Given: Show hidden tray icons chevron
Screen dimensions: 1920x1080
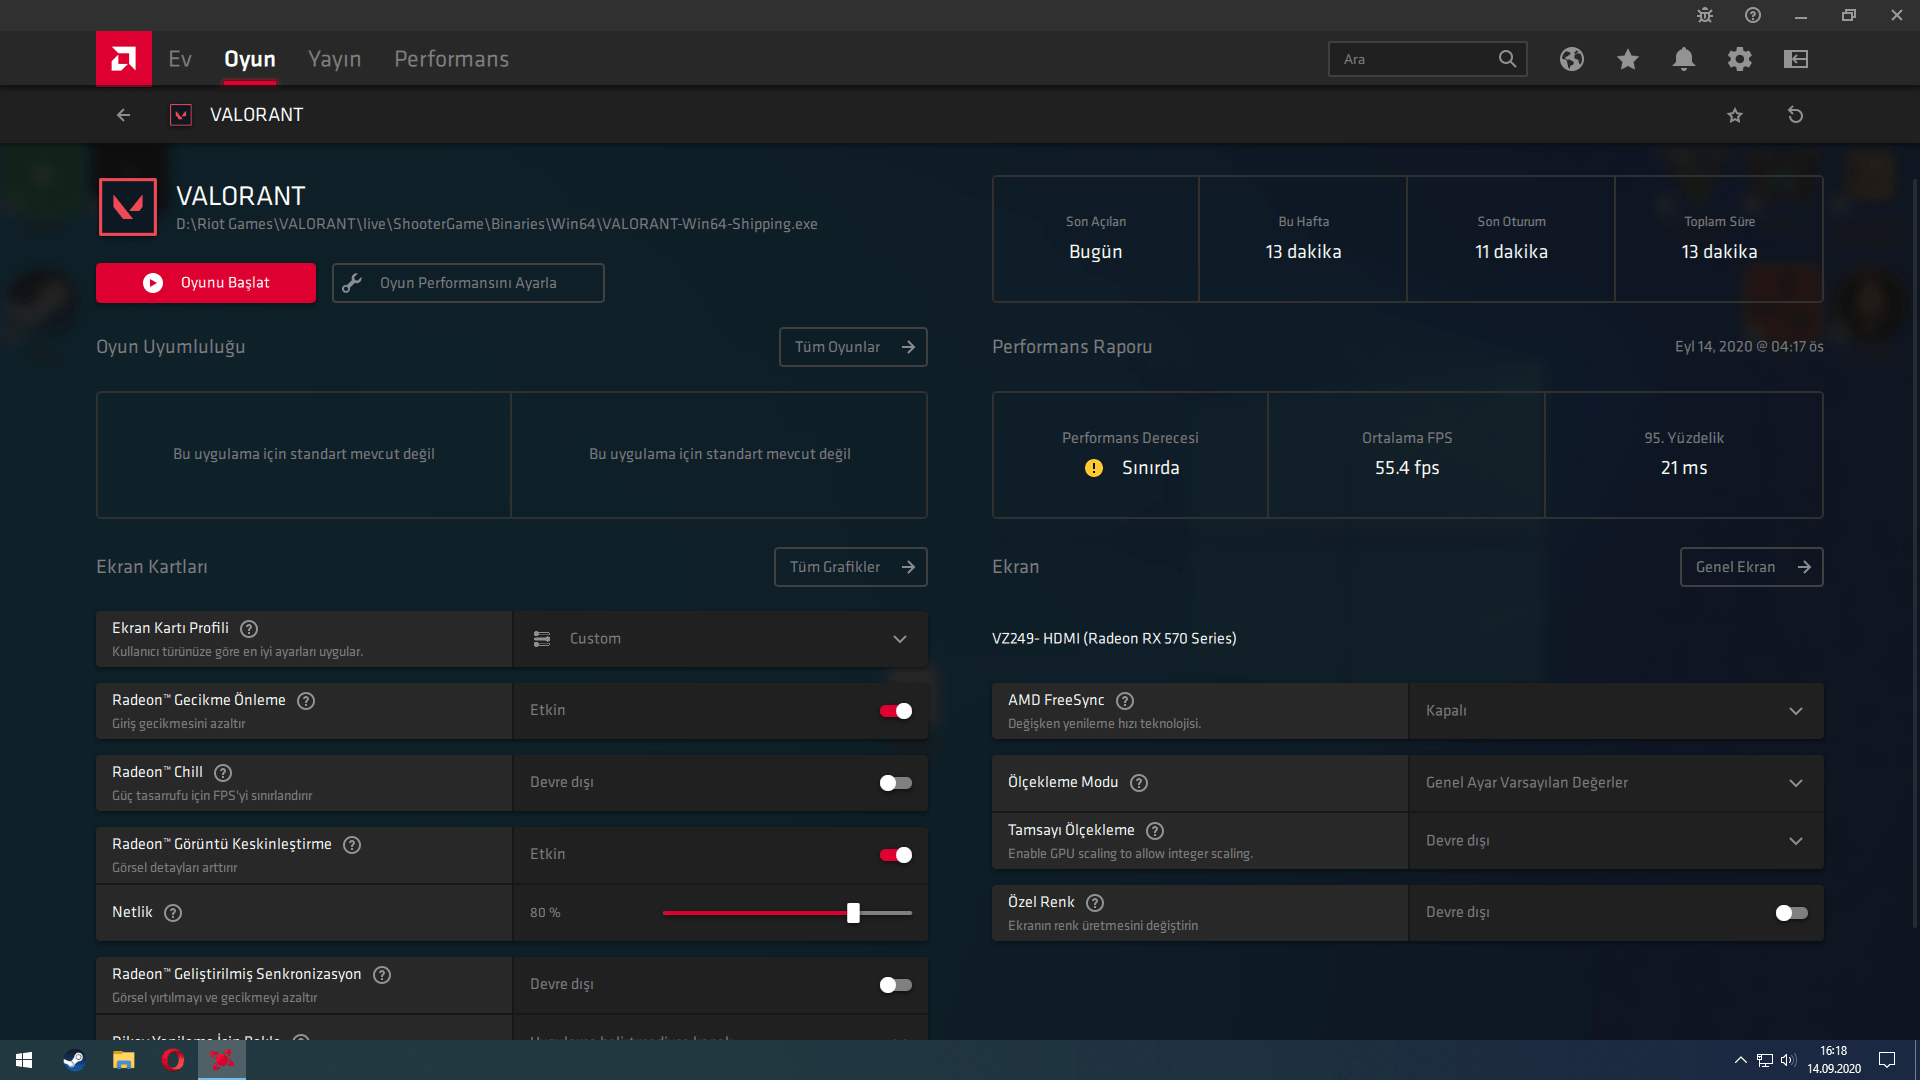Looking at the screenshot, I should [1741, 1060].
